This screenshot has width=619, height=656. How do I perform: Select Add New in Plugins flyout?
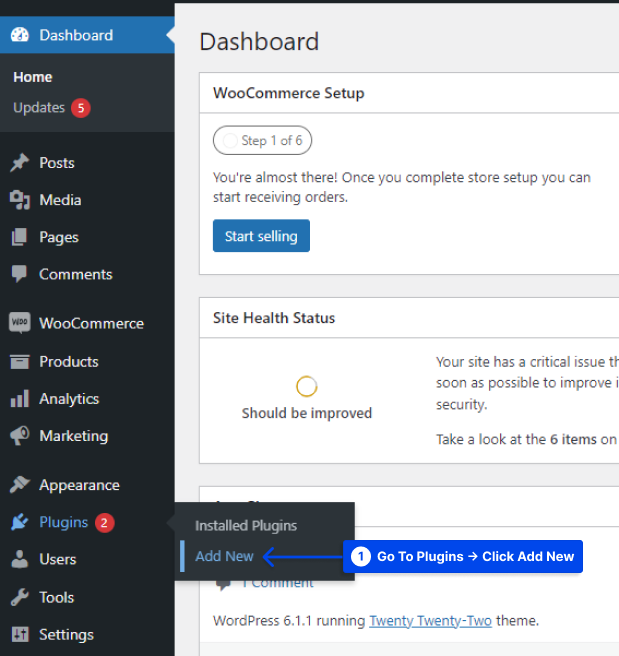(x=225, y=556)
